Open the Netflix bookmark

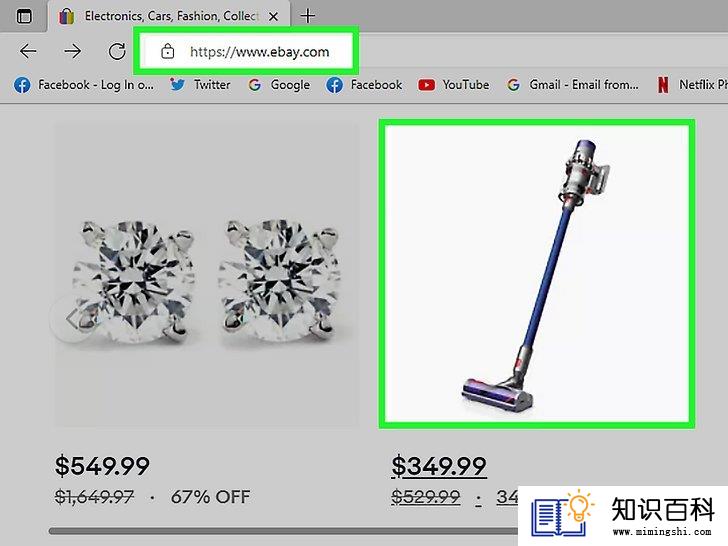pos(692,85)
